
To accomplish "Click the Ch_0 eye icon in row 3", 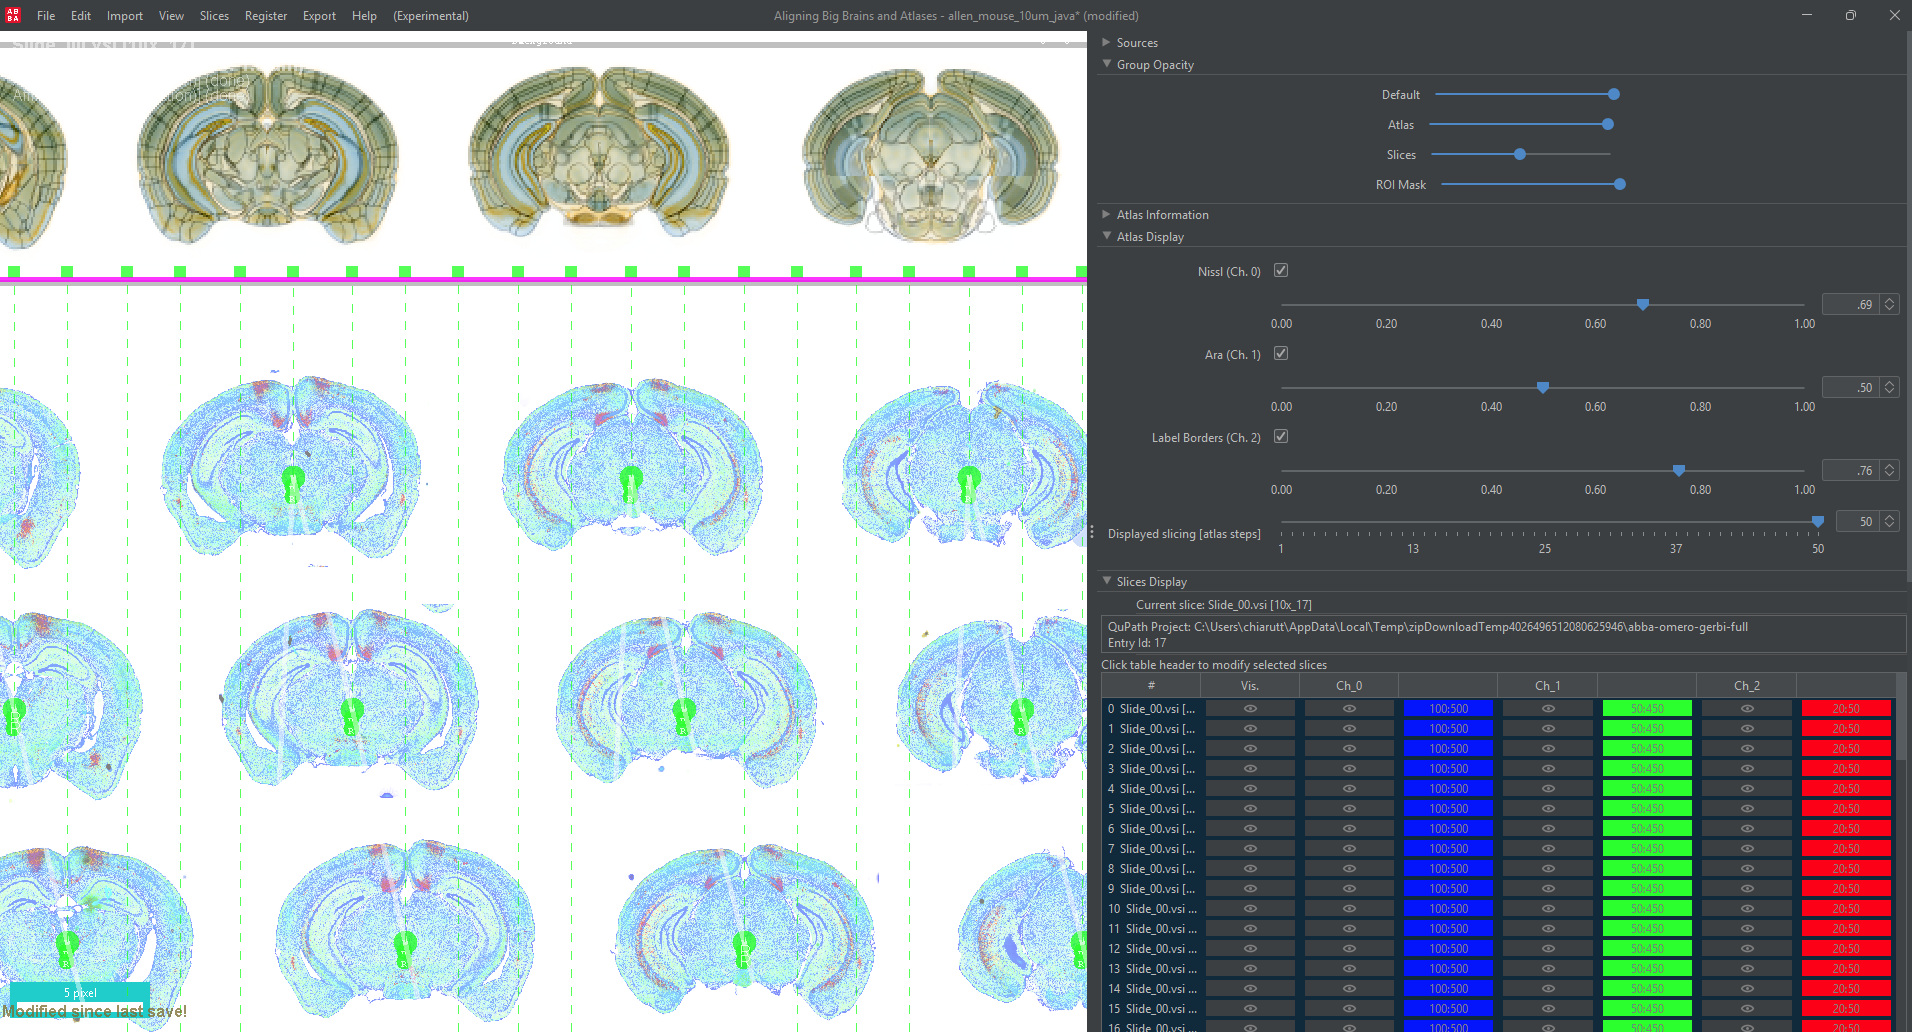I will click(1348, 768).
